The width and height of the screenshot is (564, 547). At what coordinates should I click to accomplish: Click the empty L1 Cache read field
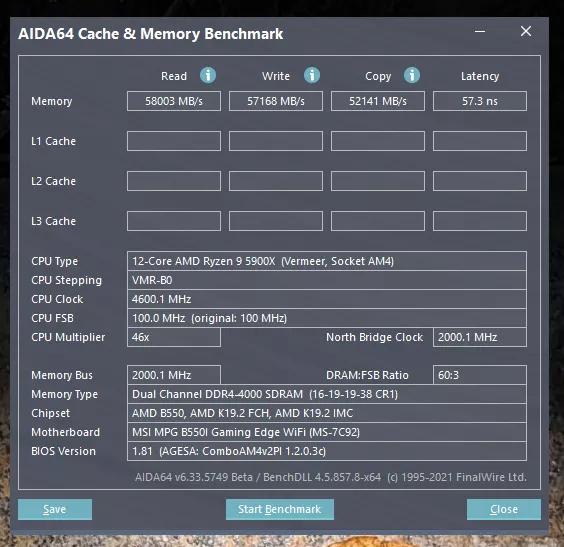(174, 141)
